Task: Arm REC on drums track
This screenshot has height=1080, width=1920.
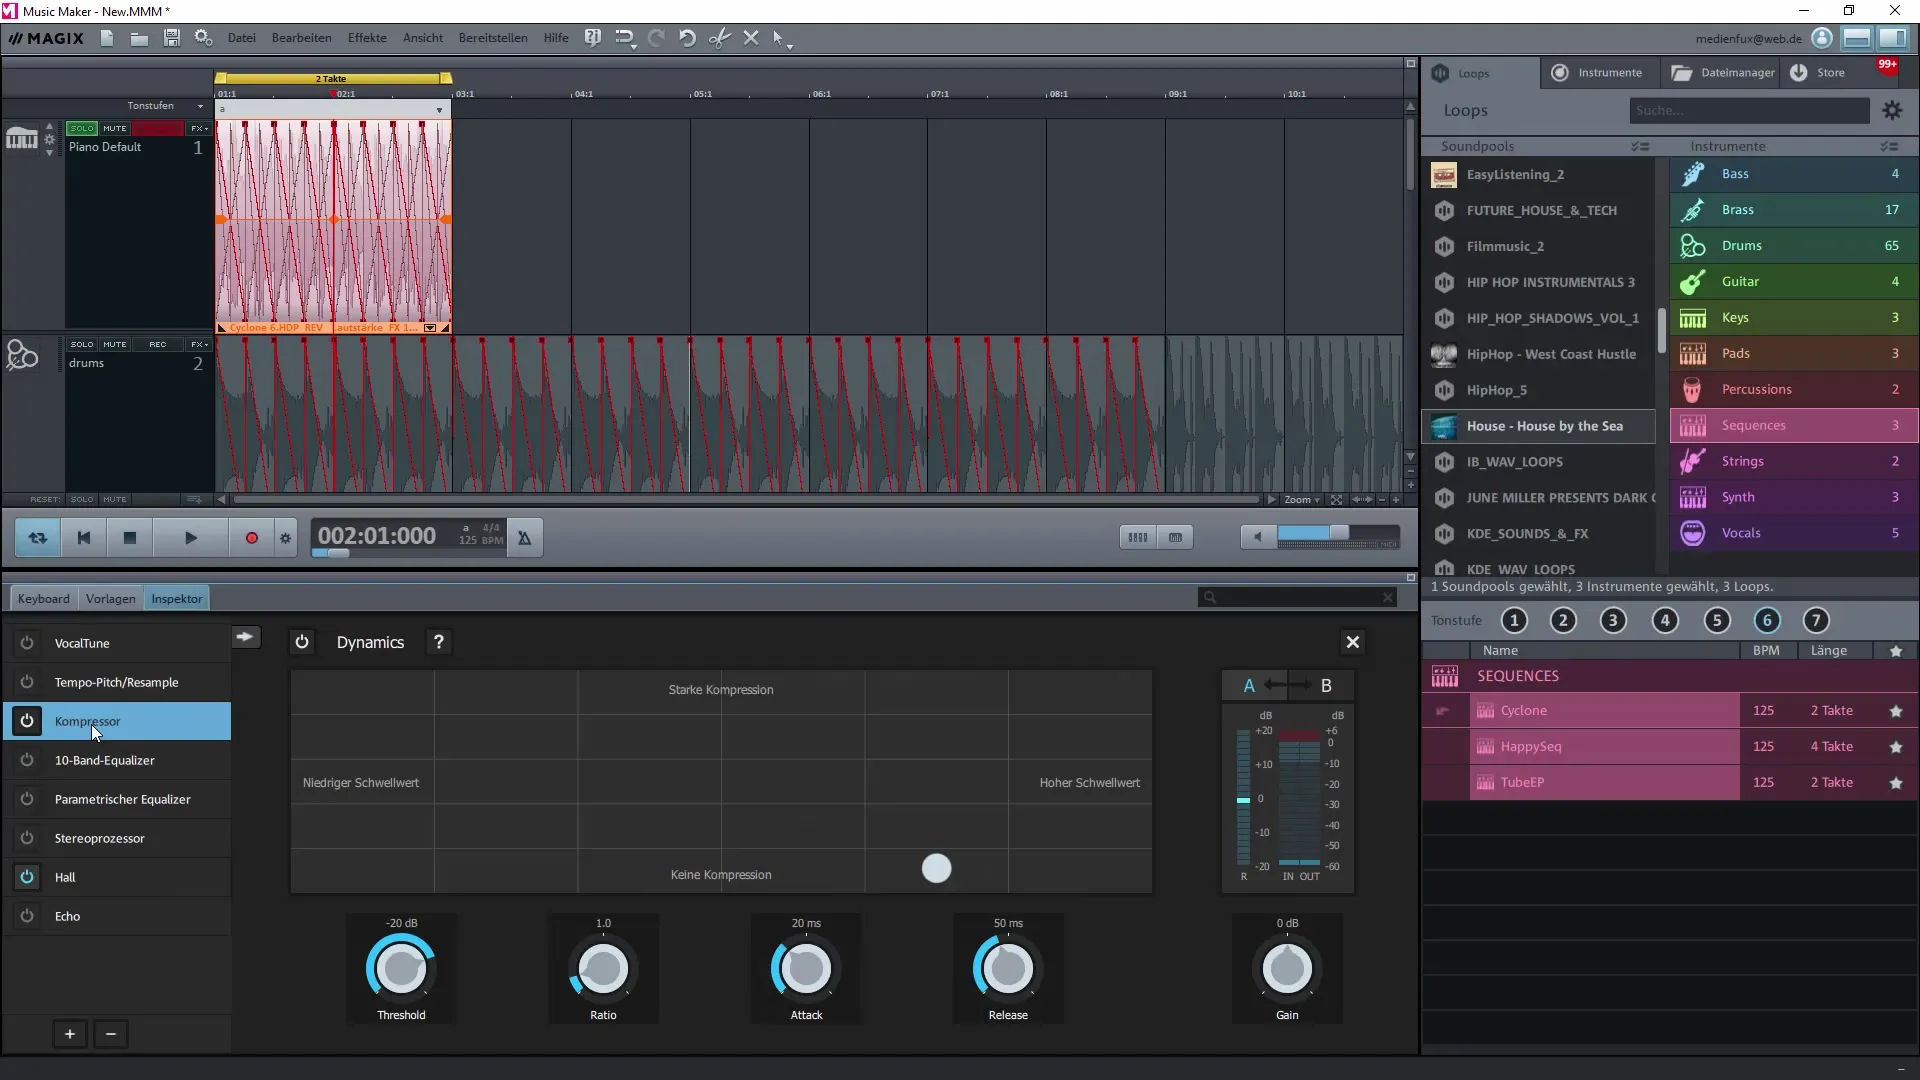Action: [158, 344]
